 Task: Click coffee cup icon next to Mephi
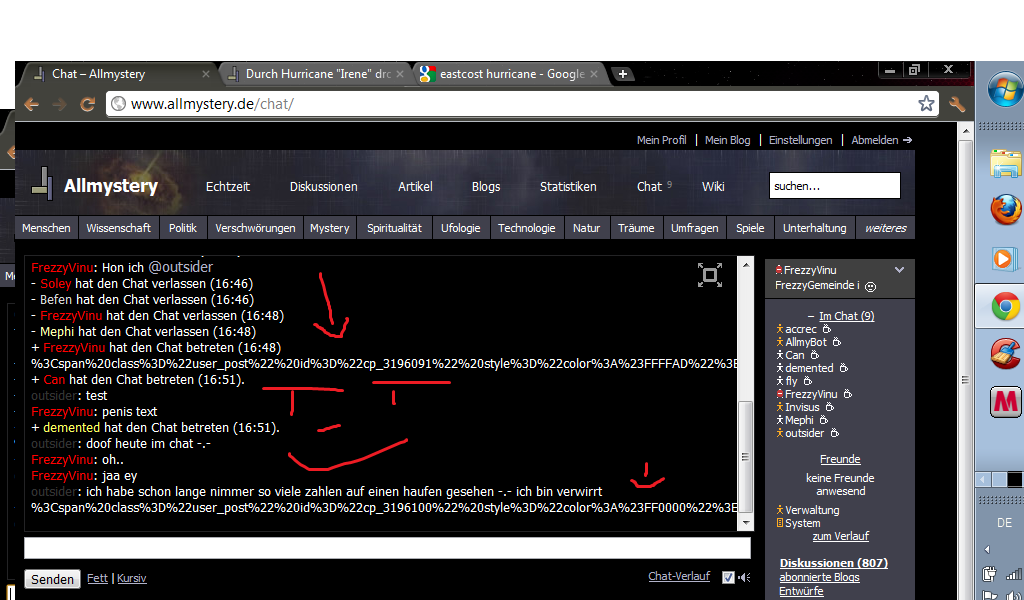[824, 420]
